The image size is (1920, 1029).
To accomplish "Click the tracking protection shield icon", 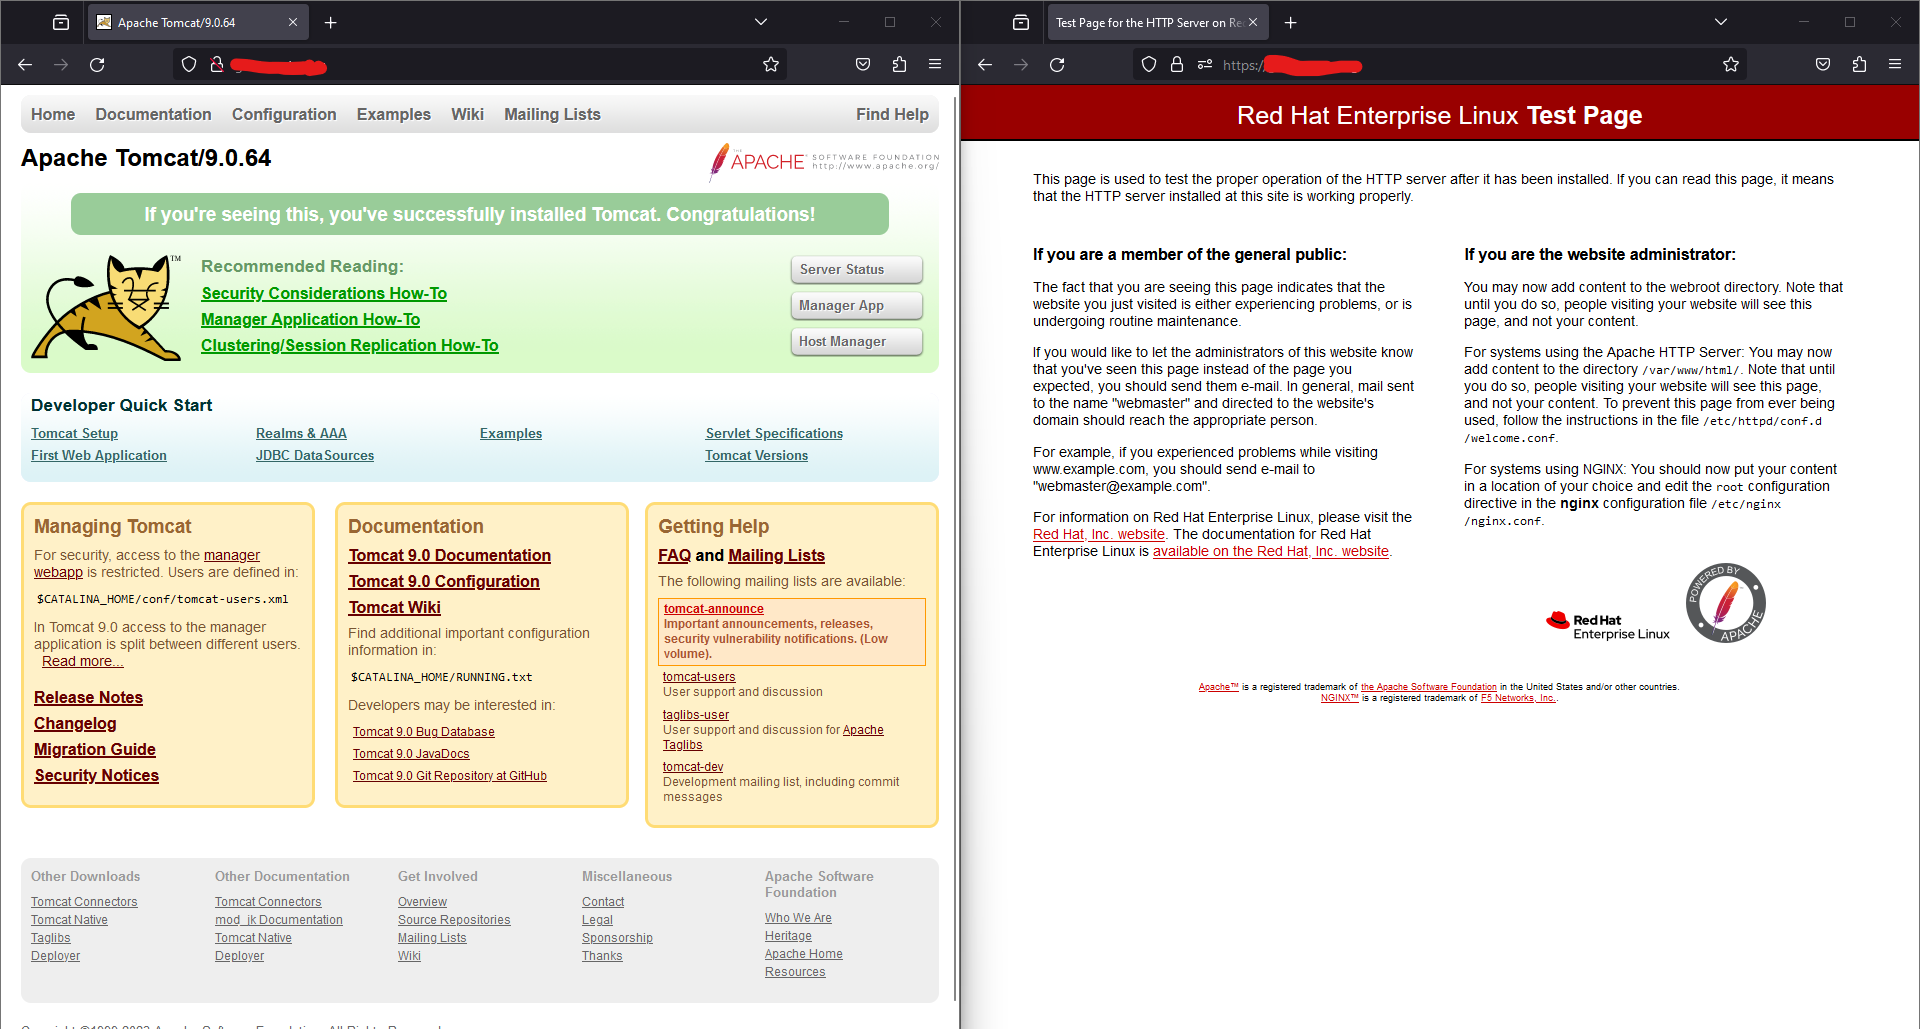I will pyautogui.click(x=189, y=64).
